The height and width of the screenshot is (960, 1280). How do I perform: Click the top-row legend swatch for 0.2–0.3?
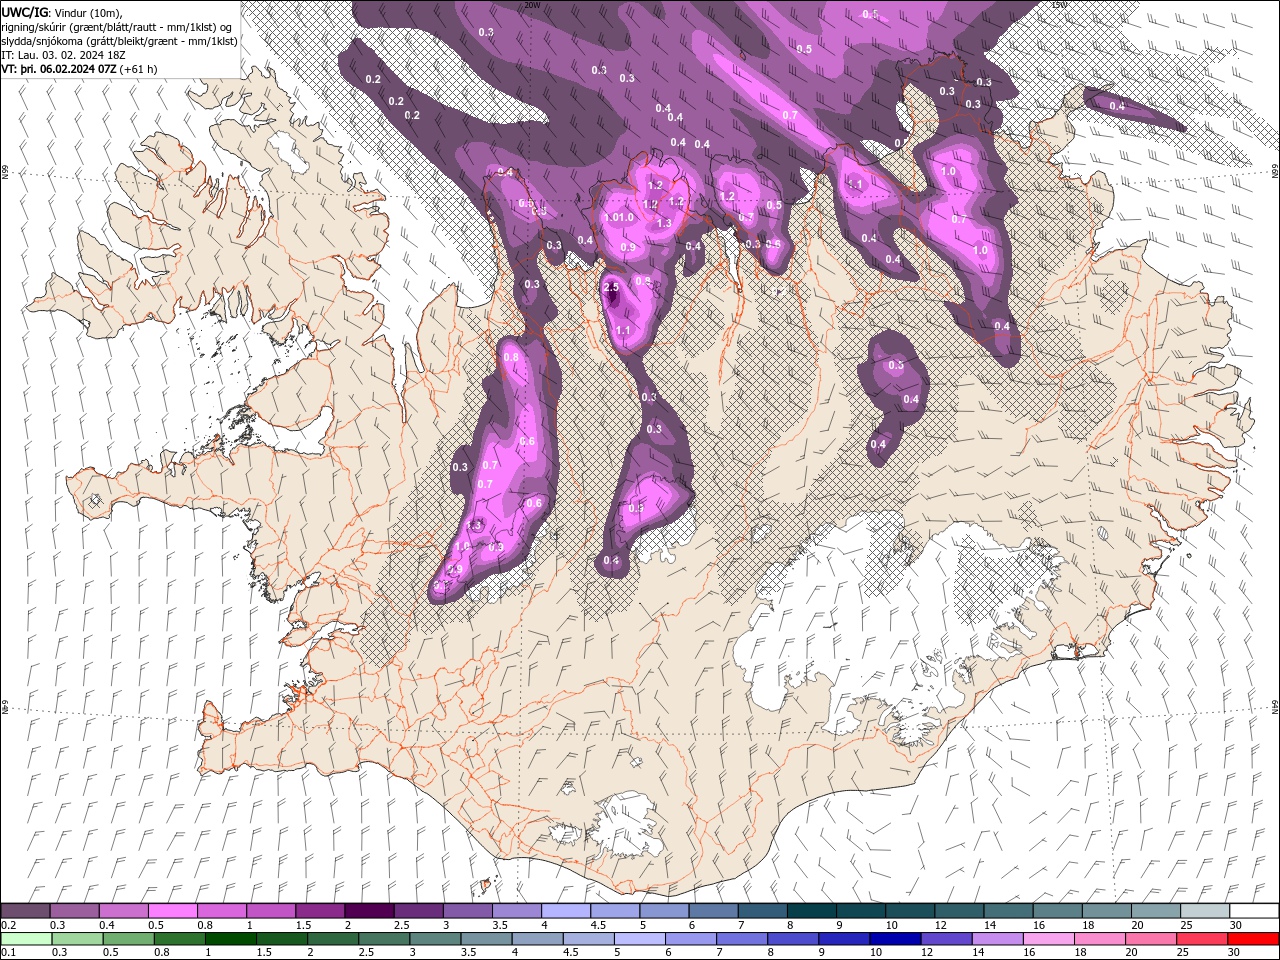[26, 911]
